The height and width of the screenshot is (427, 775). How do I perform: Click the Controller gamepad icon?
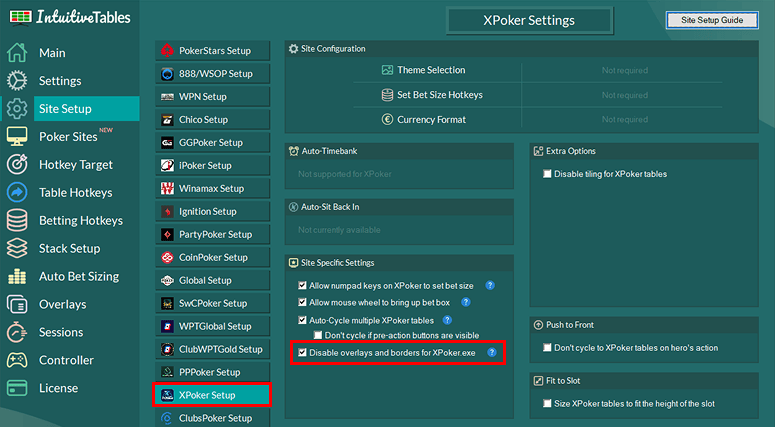coord(17,360)
